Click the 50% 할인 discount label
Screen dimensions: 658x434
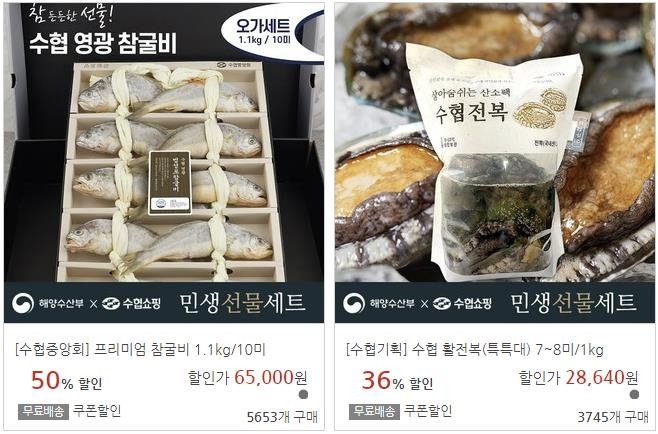point(67,381)
